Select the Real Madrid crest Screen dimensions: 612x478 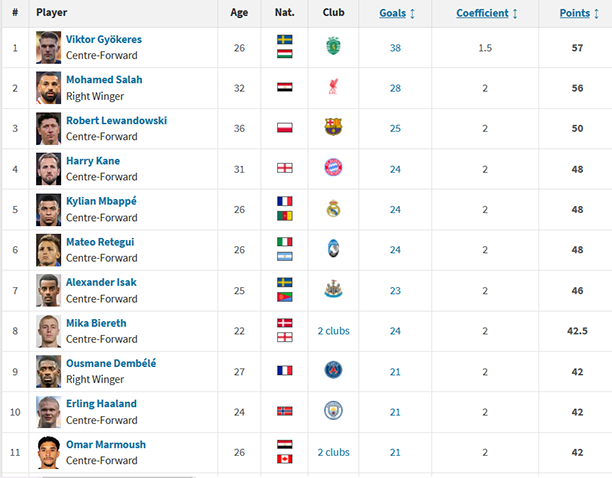click(334, 209)
